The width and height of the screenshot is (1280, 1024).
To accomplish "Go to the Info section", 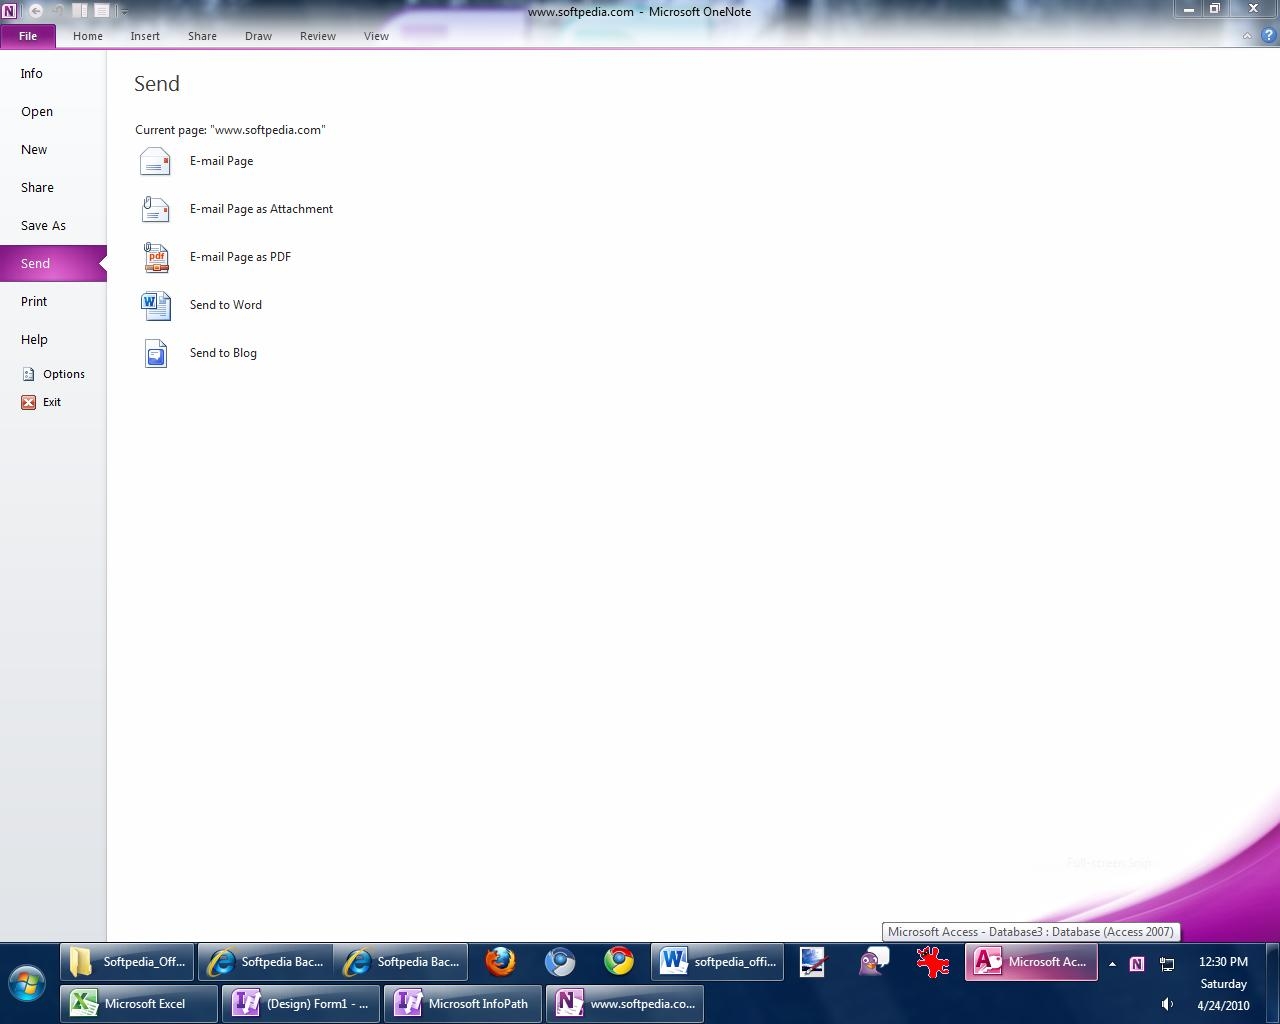I will coord(32,74).
